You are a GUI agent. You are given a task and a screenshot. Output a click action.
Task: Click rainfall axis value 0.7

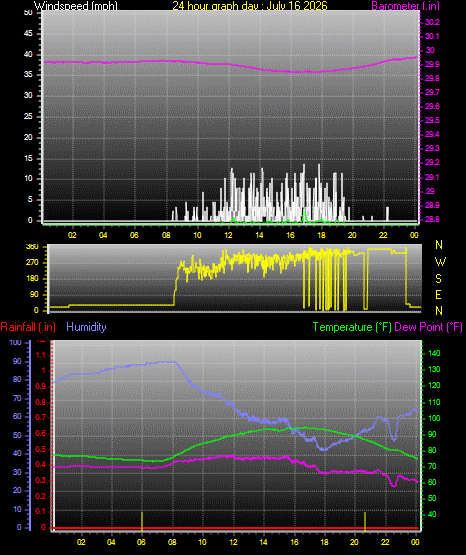[41, 417]
